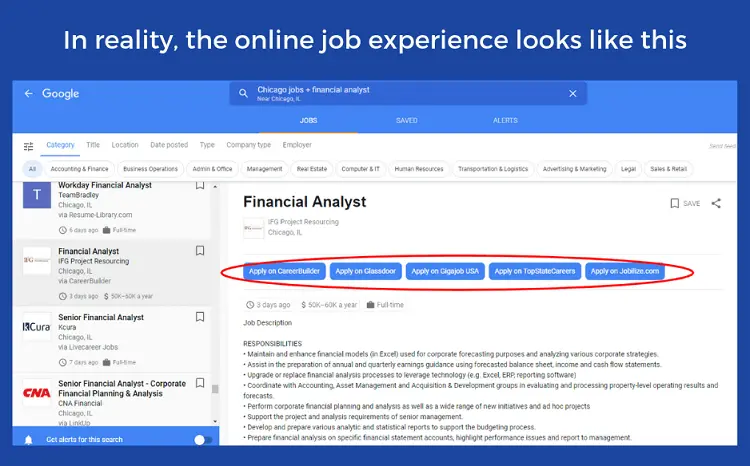Image resolution: width=750 pixels, height=466 pixels.
Task: Select the Company type filter tab
Action: (248, 145)
